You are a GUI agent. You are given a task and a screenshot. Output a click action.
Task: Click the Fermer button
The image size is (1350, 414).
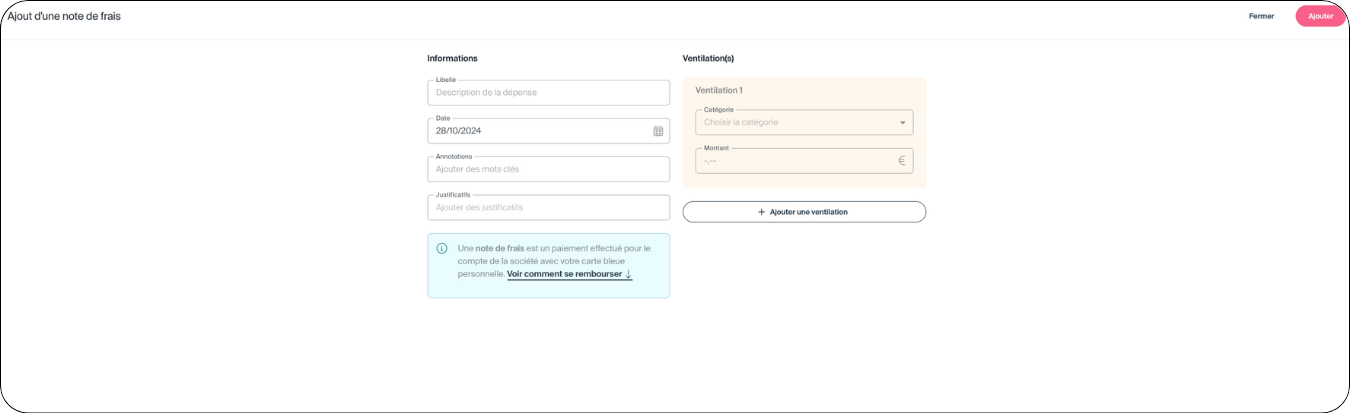1261,16
